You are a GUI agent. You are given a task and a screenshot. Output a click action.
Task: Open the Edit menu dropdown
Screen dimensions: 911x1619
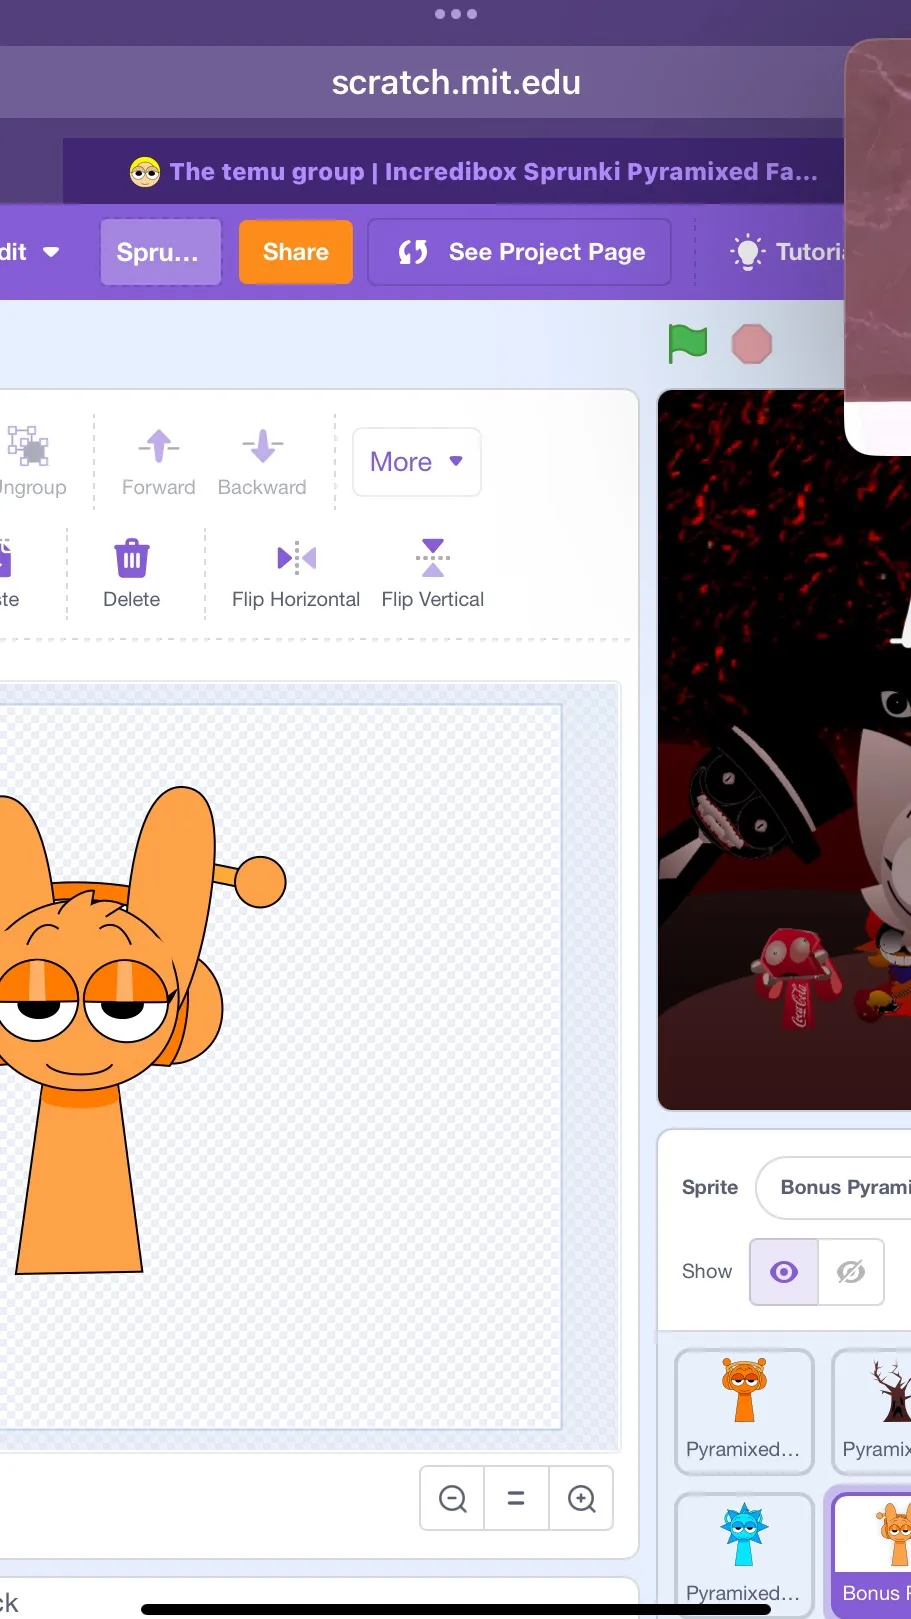[x=28, y=252]
